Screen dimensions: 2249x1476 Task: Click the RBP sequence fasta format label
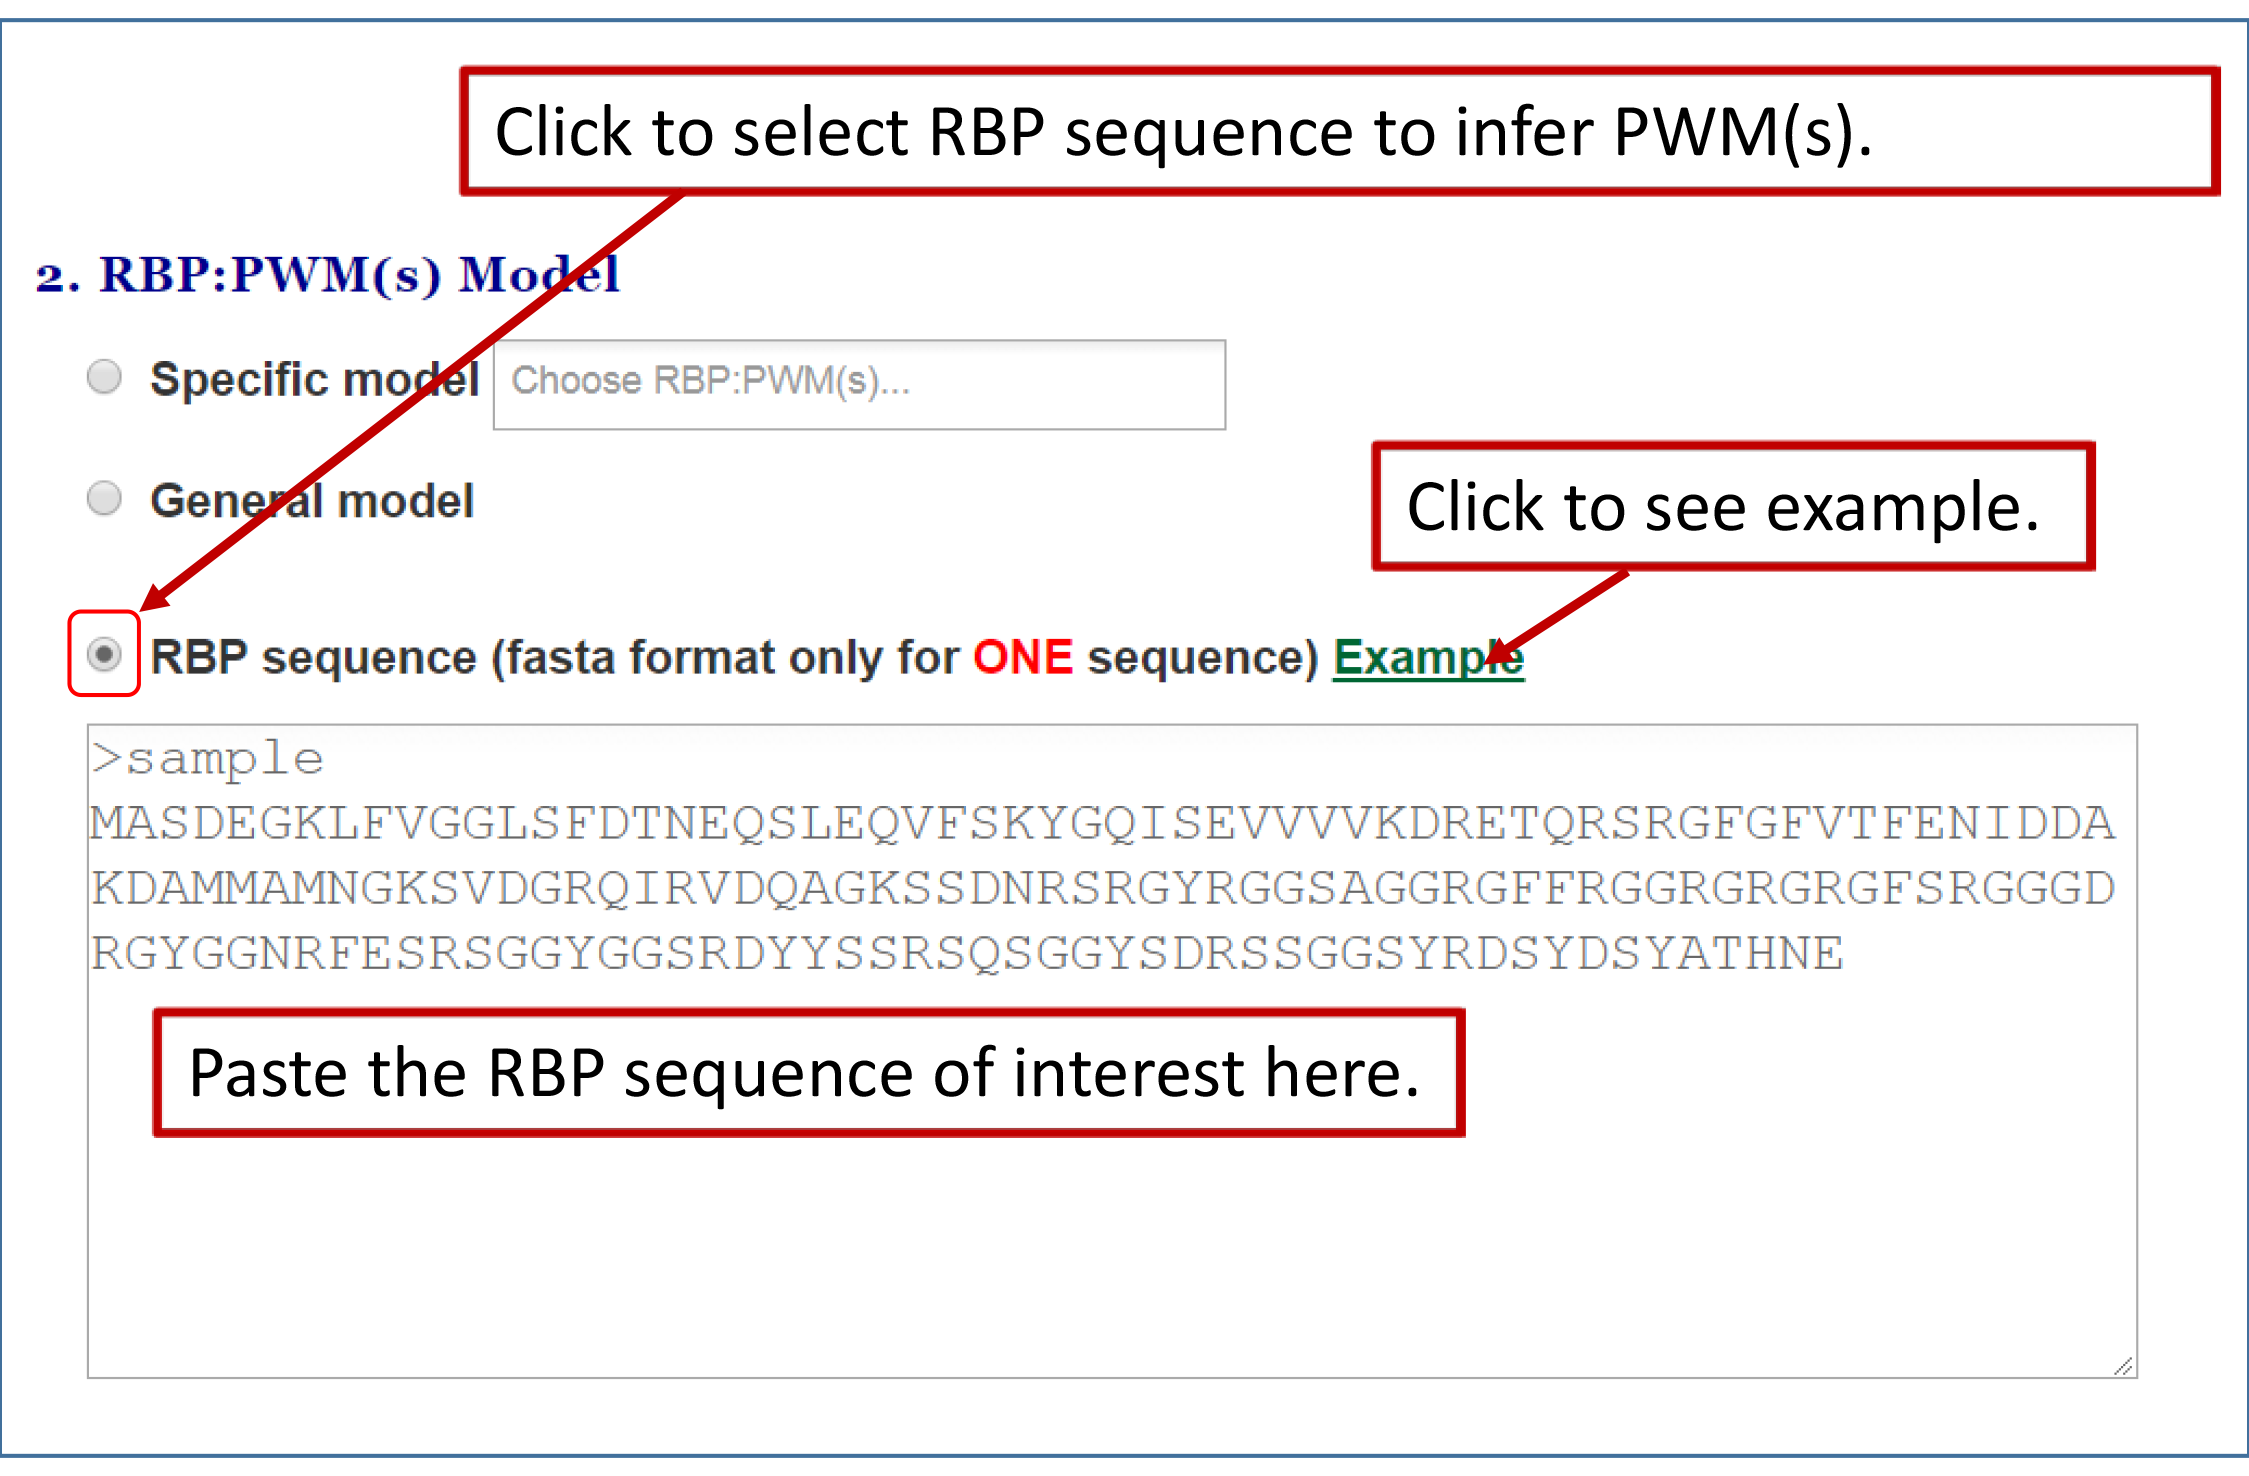735,658
